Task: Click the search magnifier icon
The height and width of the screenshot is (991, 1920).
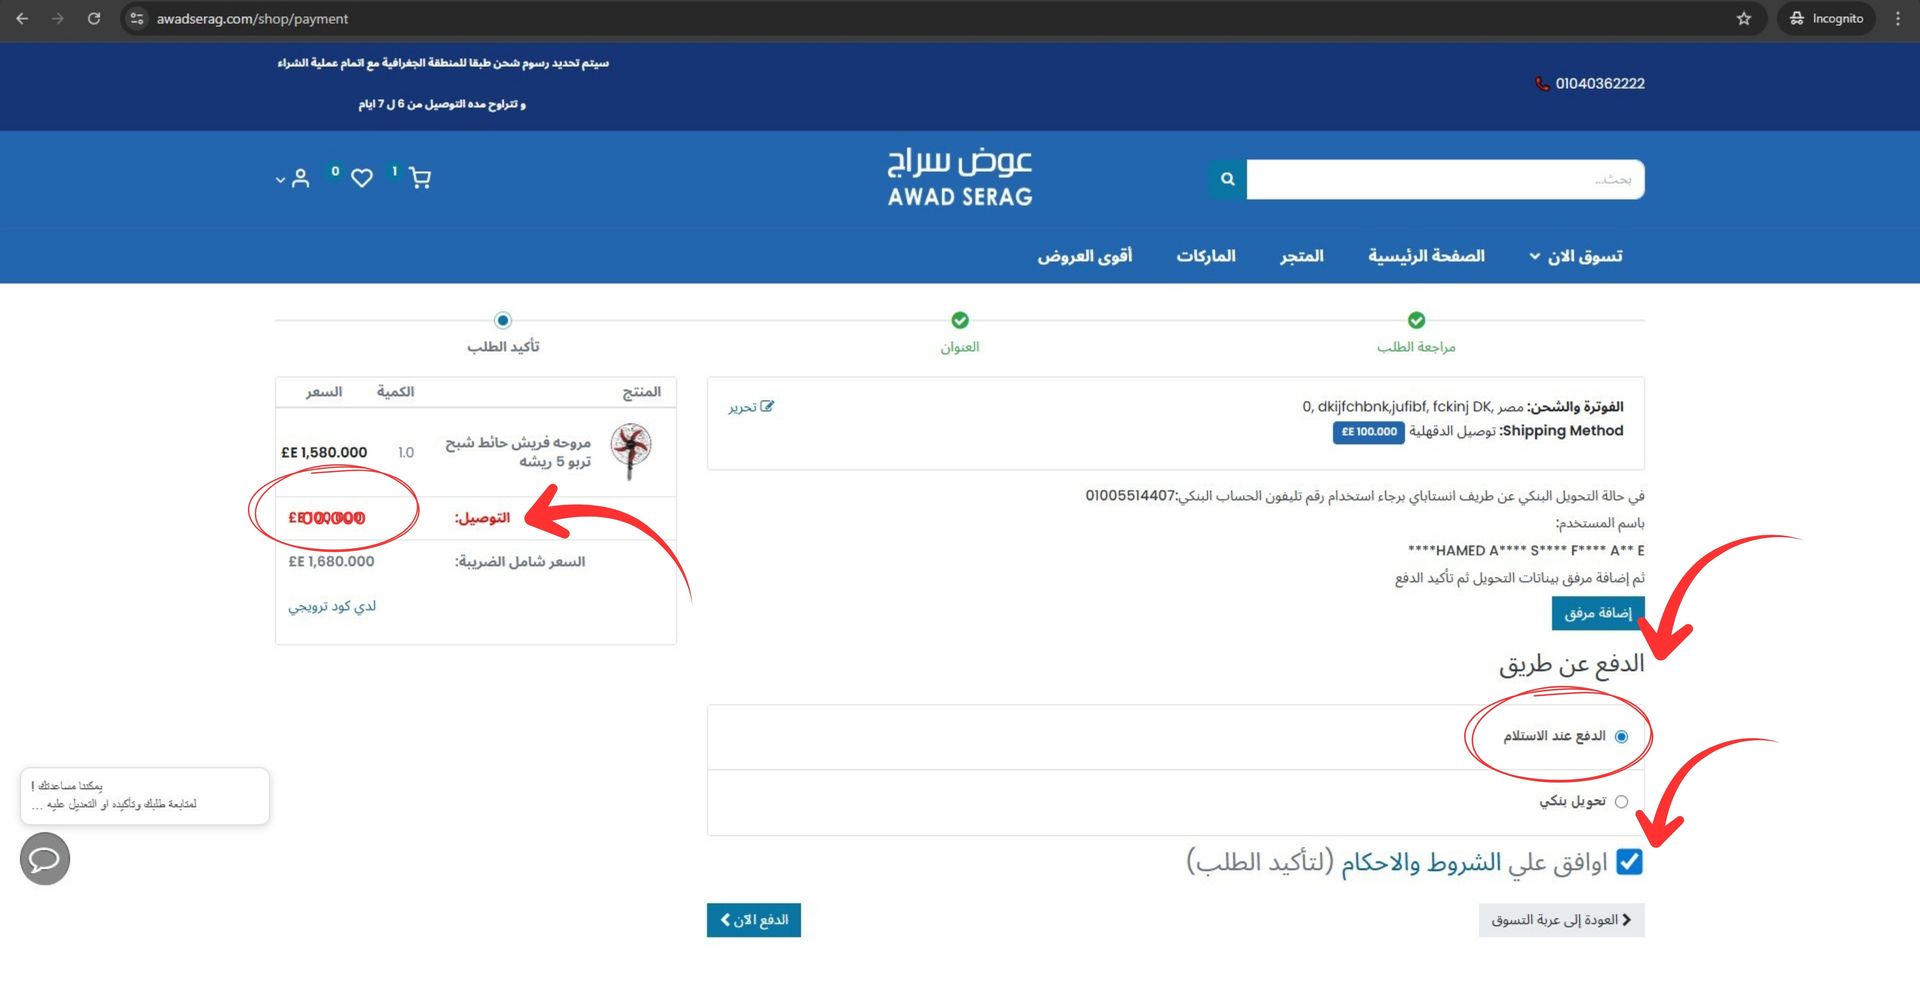Action: pos(1226,180)
